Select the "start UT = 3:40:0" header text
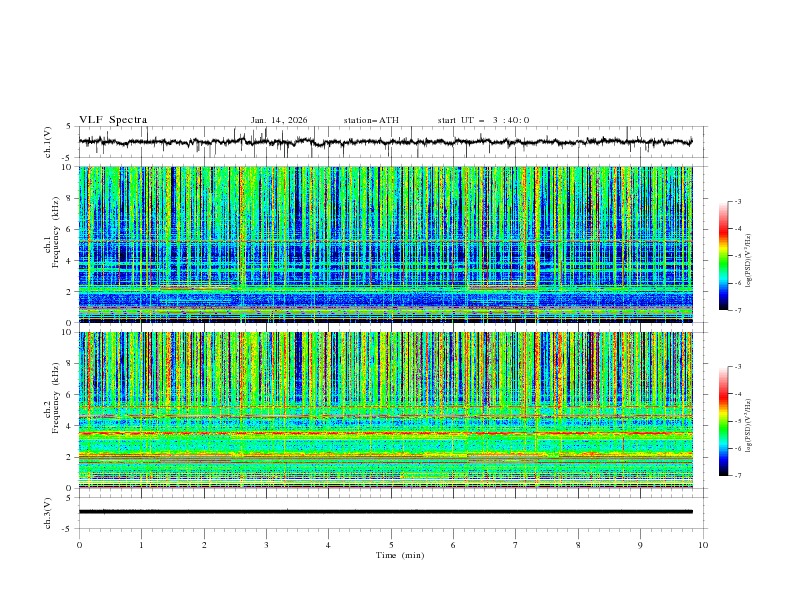The height and width of the screenshot is (612, 792). (x=483, y=120)
